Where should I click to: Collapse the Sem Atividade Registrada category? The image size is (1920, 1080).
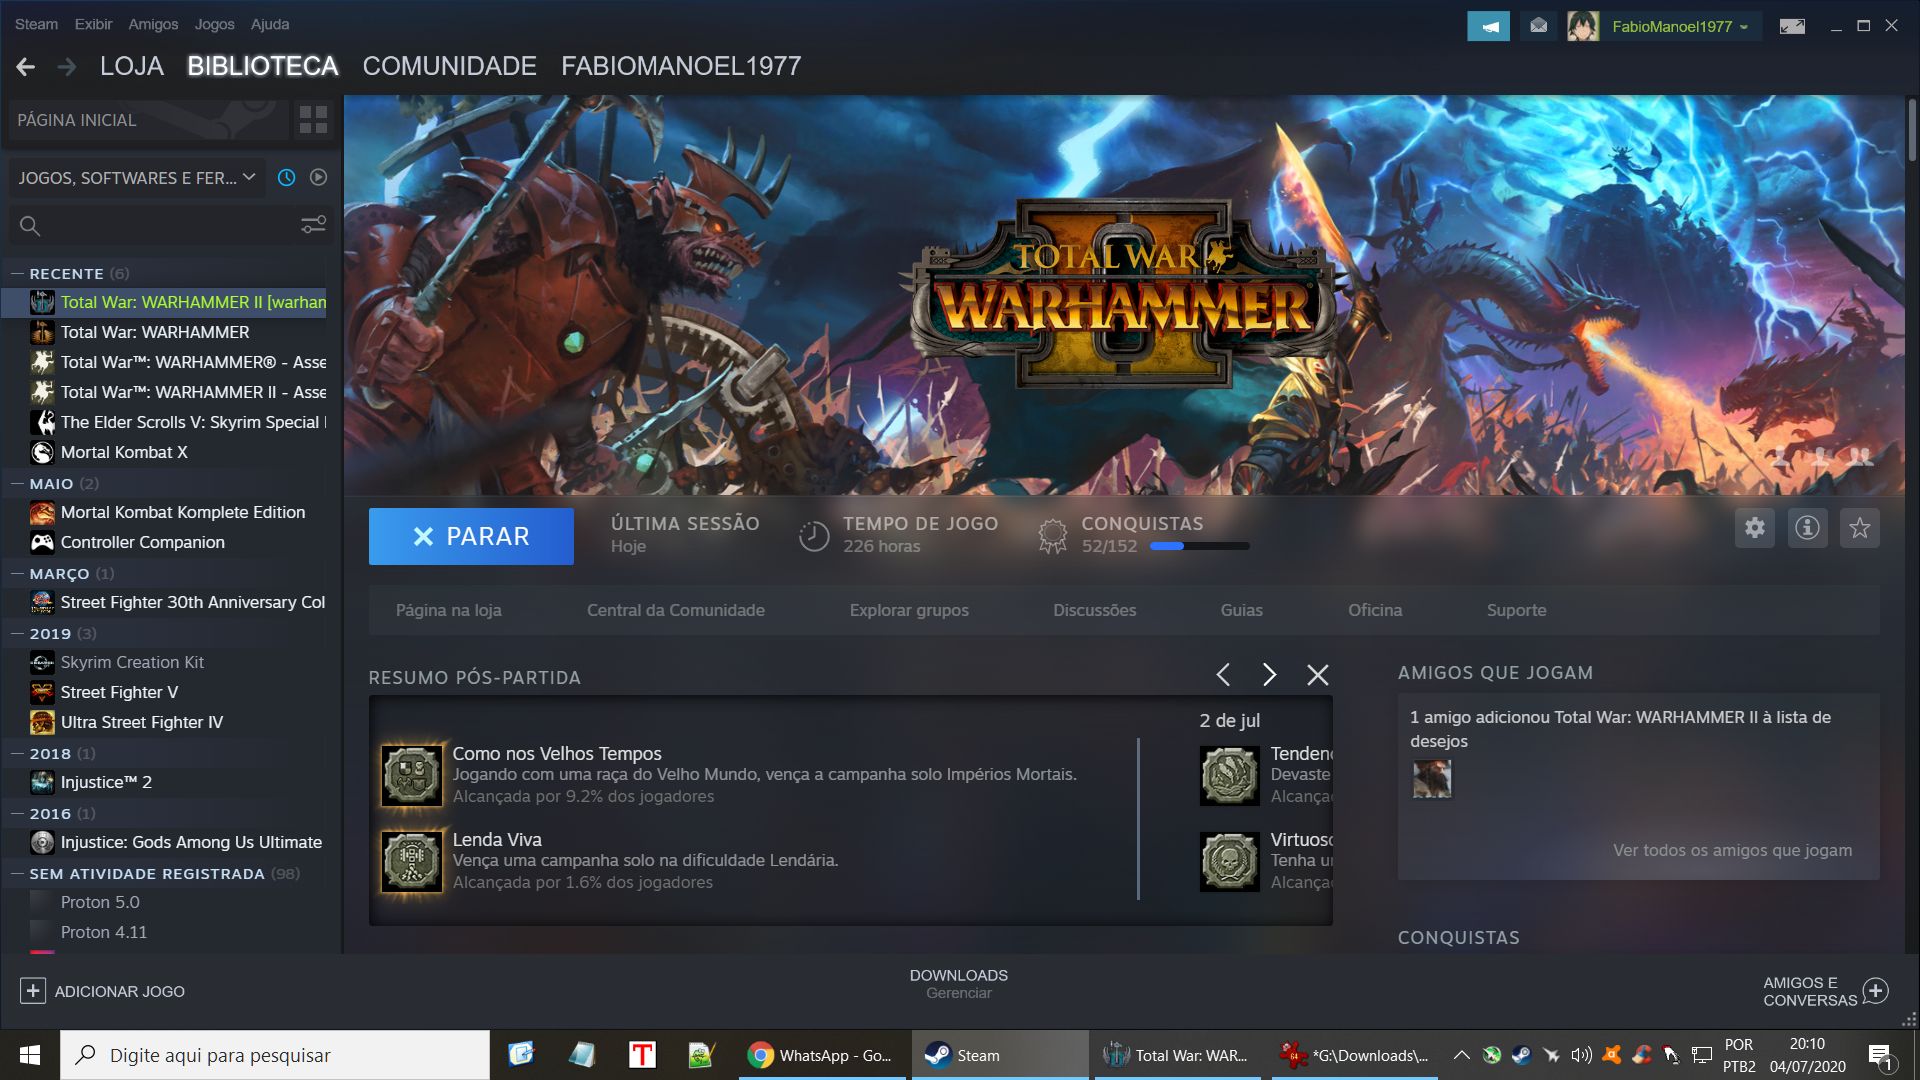click(x=17, y=873)
